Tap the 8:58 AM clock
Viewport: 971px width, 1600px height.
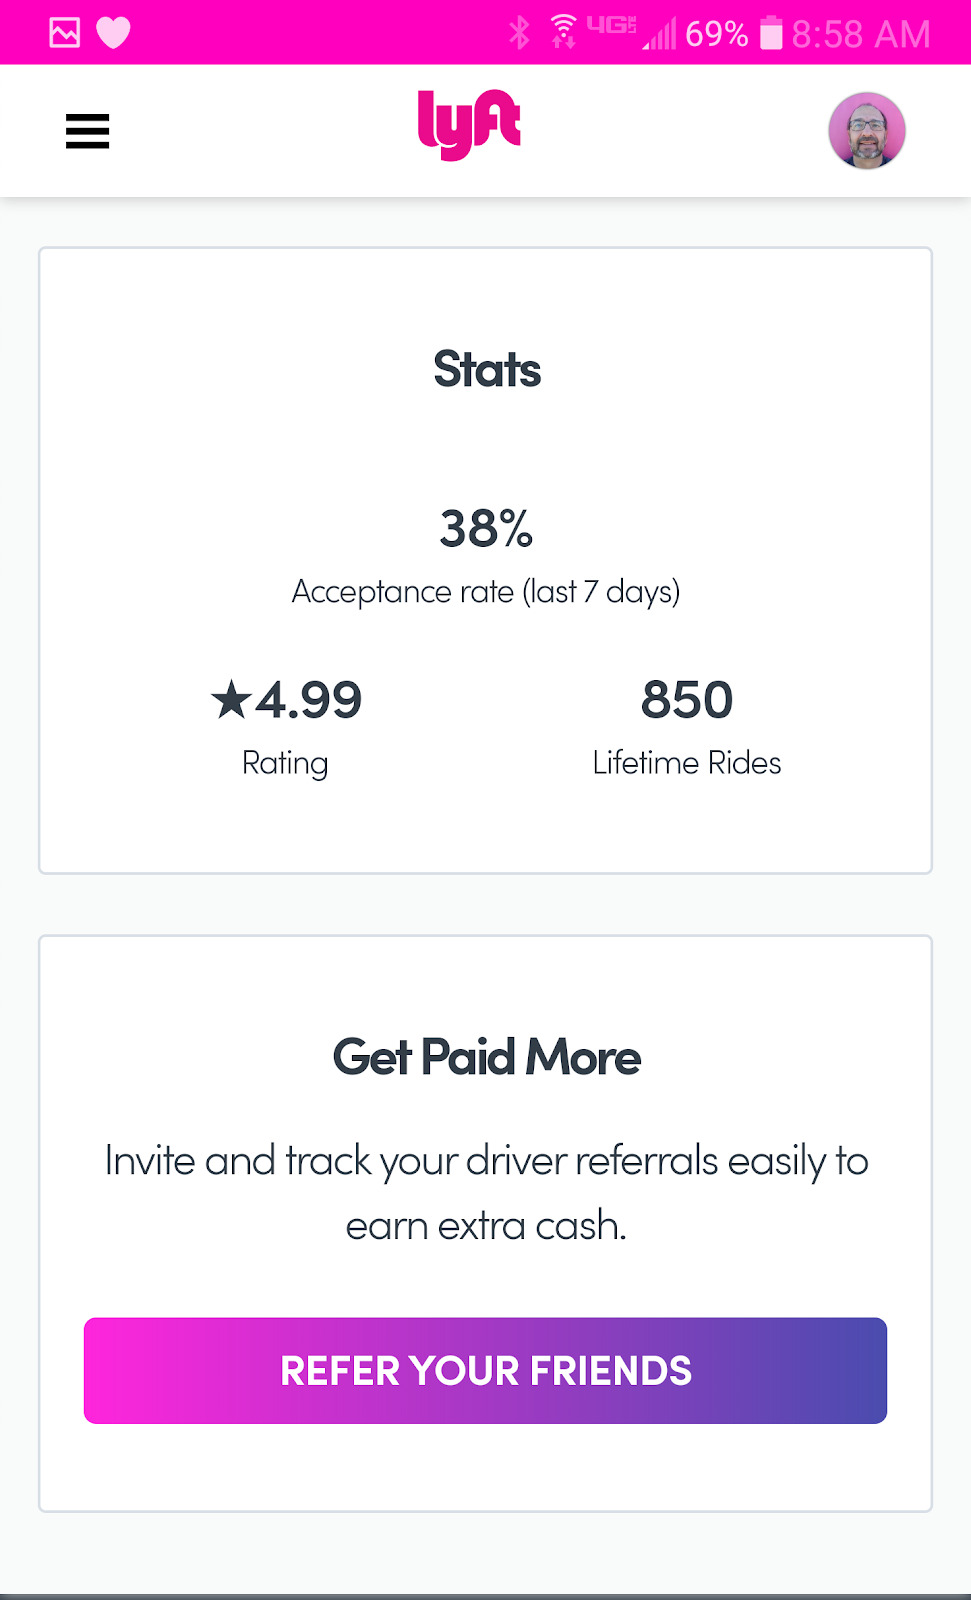(860, 34)
